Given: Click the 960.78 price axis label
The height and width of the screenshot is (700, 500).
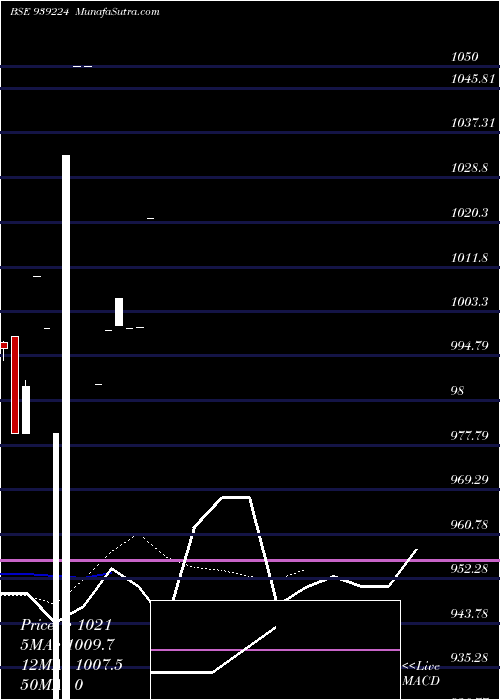Looking at the screenshot, I should click(x=470, y=525).
